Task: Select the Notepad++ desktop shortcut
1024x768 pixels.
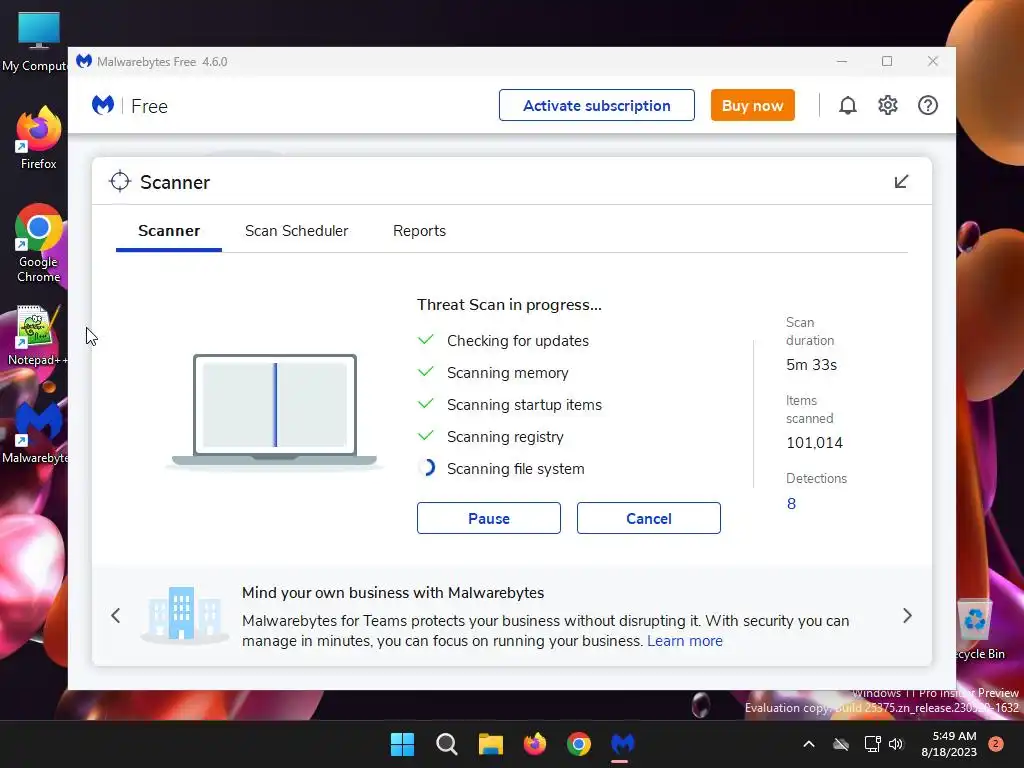Action: coord(38,336)
